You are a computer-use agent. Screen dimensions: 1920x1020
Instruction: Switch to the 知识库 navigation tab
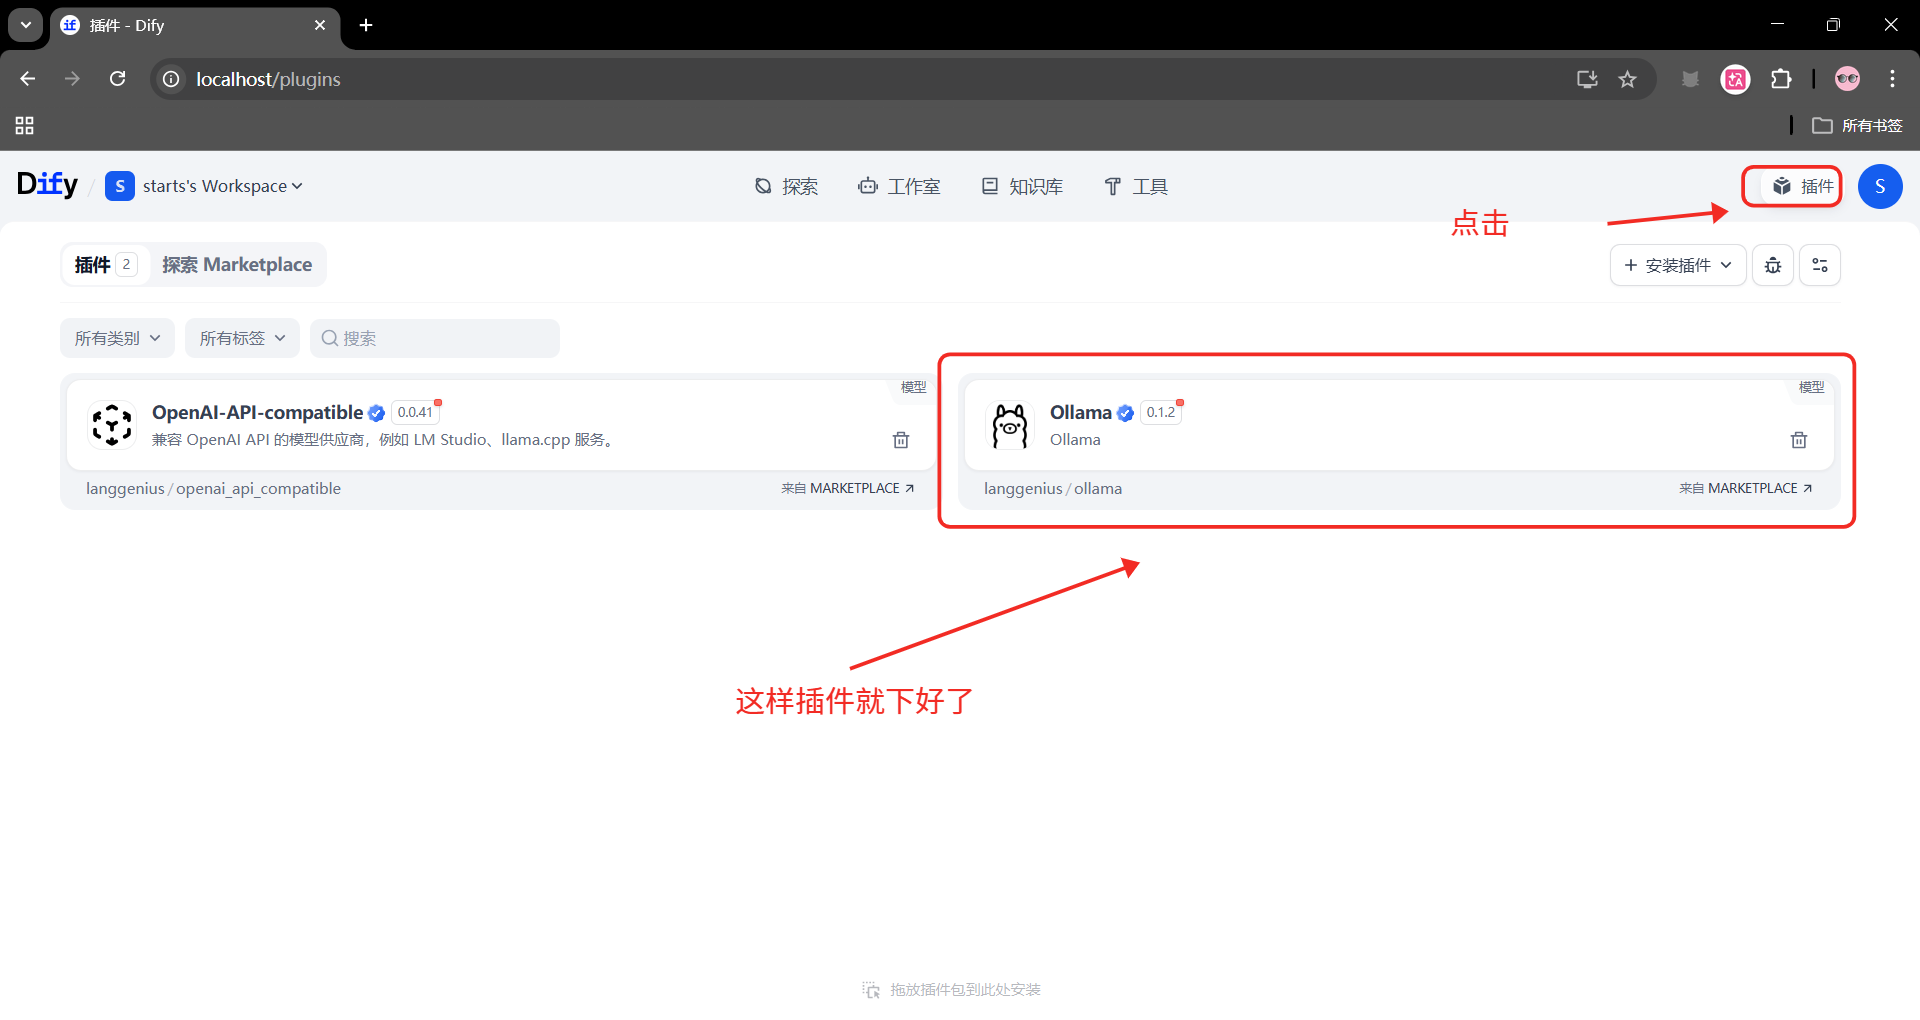coord(1022,186)
